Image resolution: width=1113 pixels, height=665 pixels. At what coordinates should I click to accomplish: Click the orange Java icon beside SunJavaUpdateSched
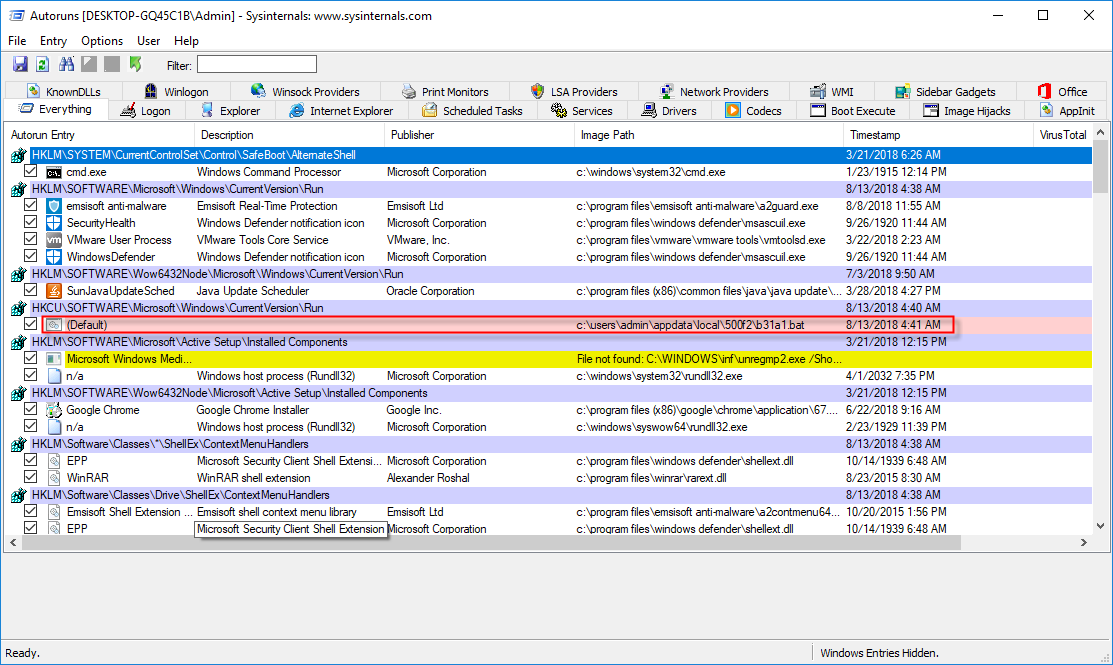[52, 290]
